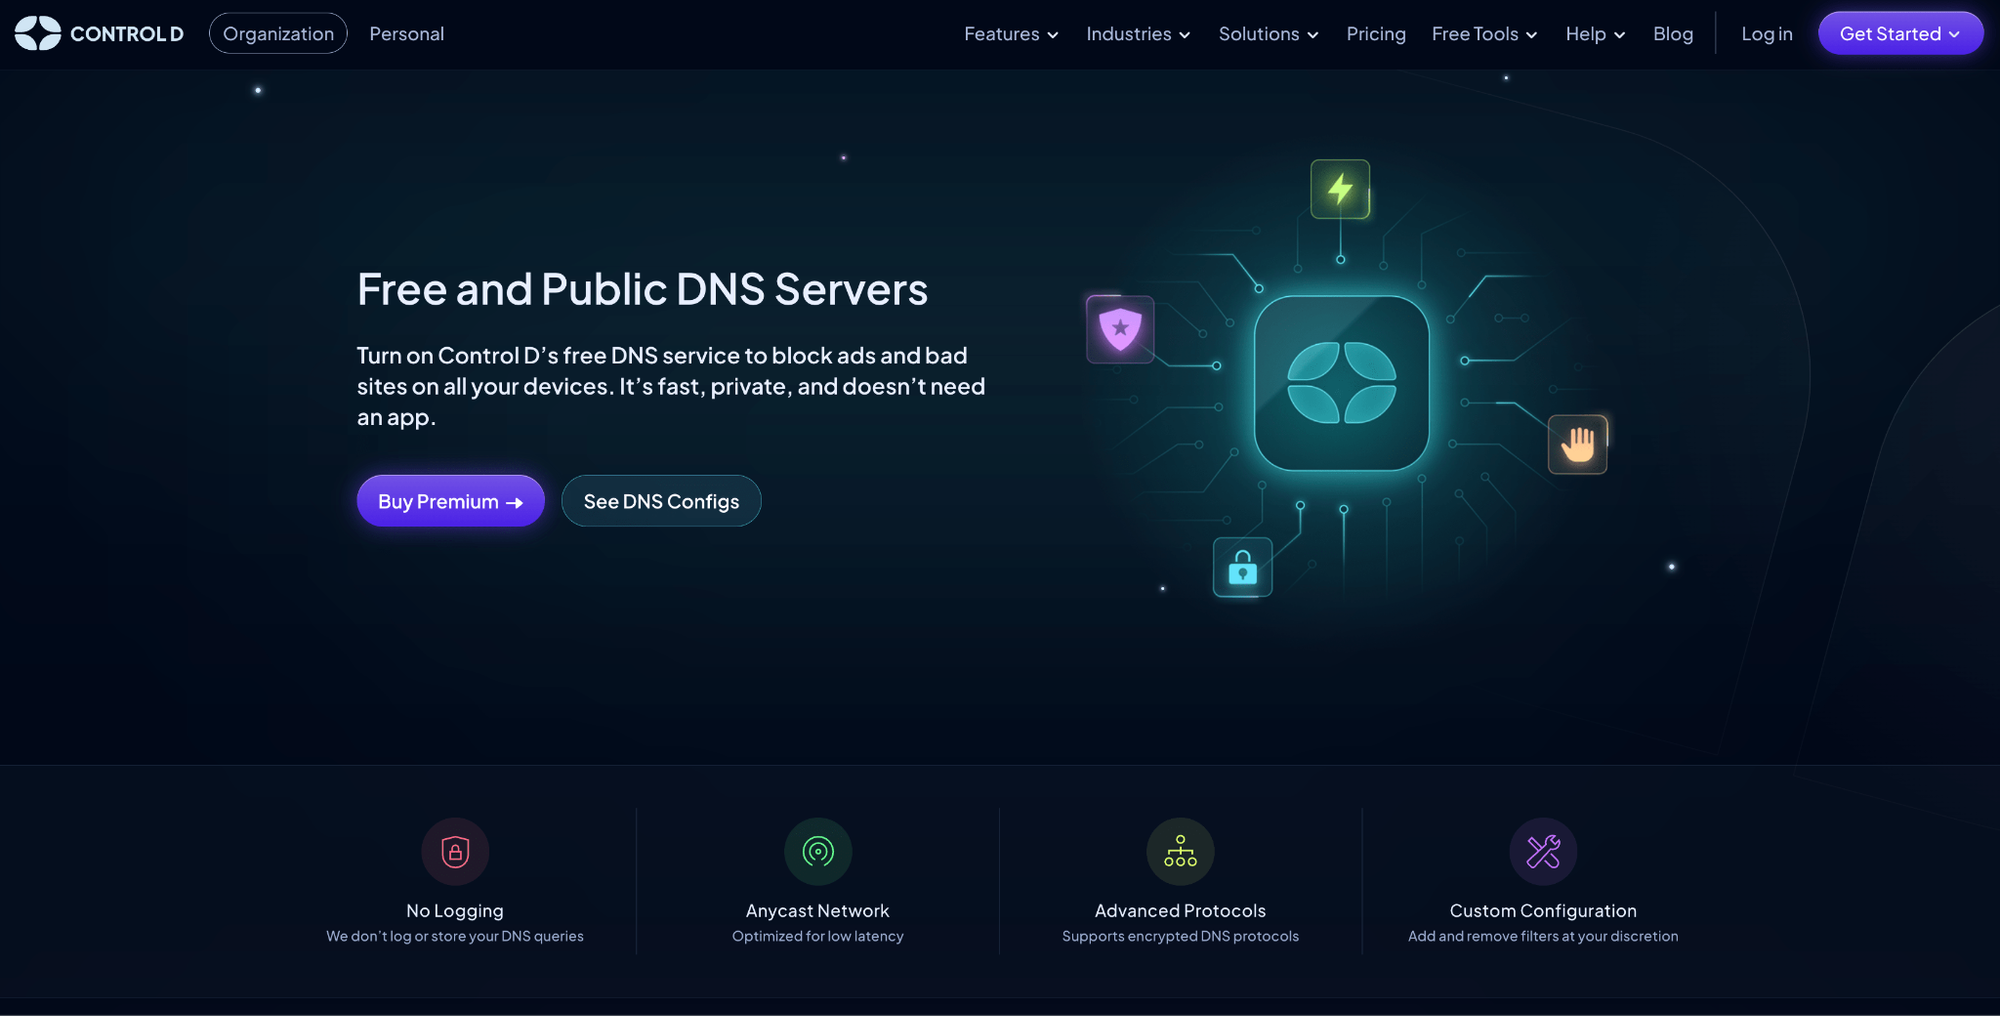The image size is (2000, 1016).
Task: Go to the Pricing page
Action: [1375, 34]
